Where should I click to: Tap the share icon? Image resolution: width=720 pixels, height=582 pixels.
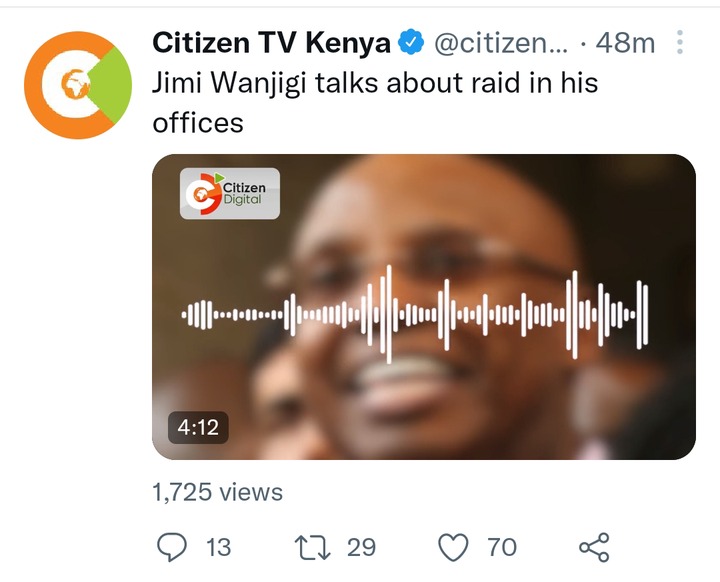coord(594,547)
